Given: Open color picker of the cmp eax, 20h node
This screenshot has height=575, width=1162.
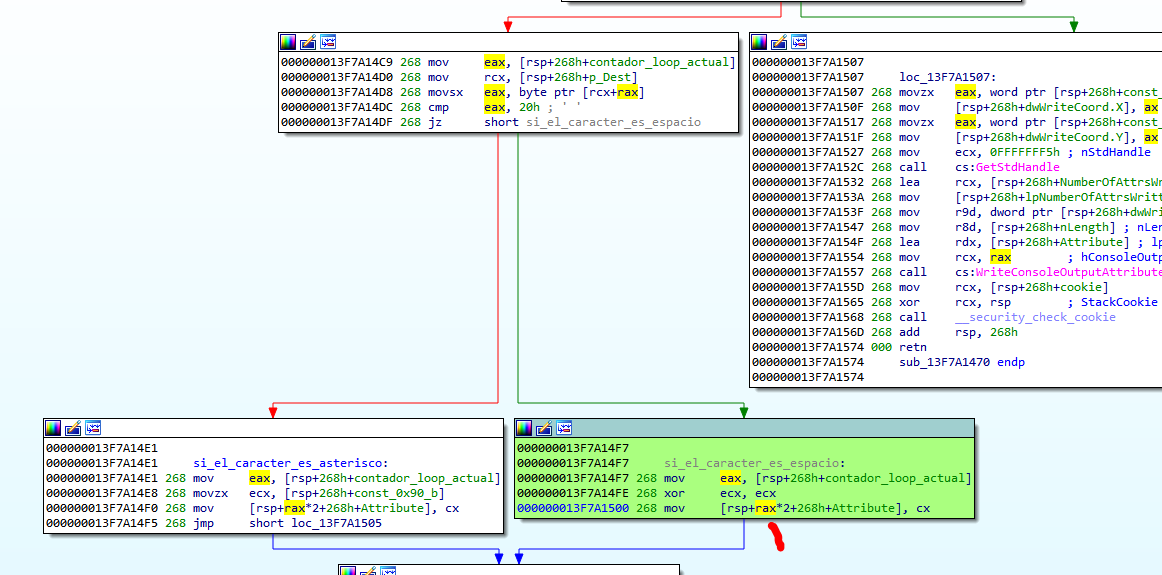Looking at the screenshot, I should coord(288,42).
